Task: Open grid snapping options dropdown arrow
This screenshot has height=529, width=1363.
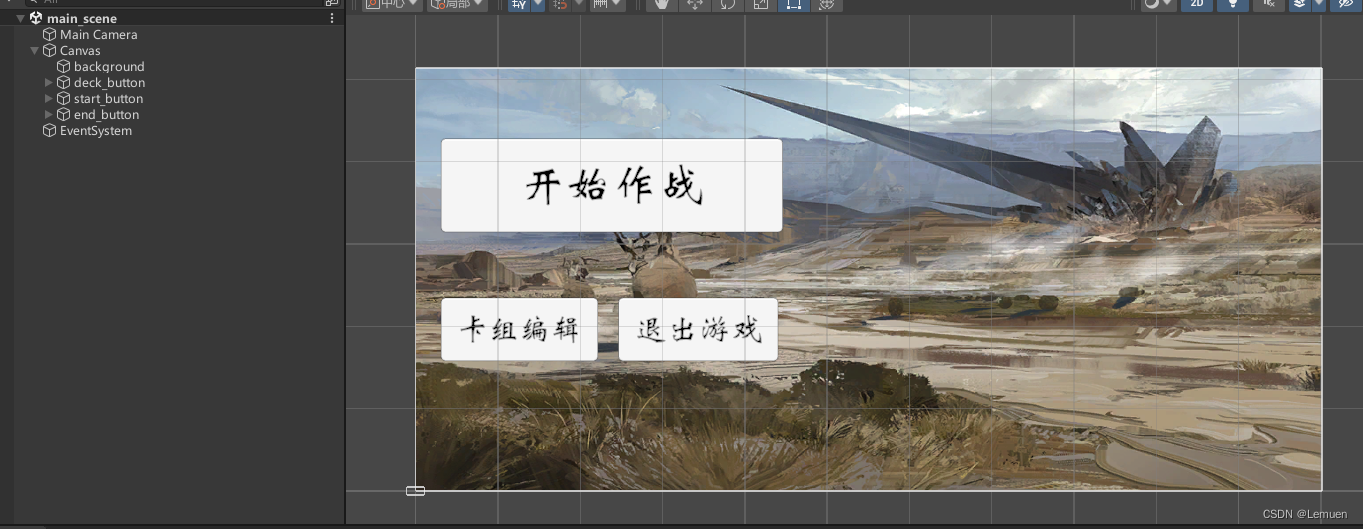Action: tap(538, 4)
